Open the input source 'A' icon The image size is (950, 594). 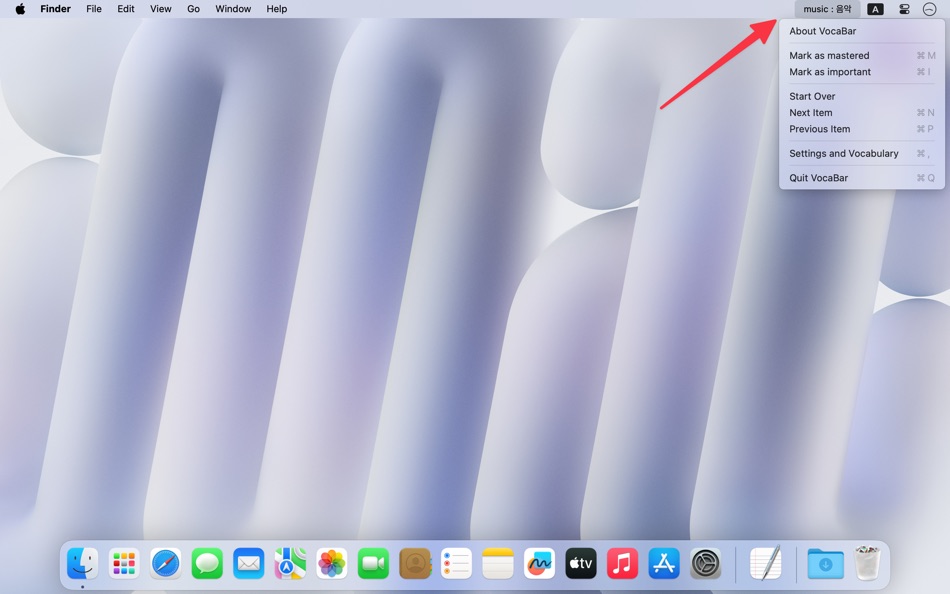pyautogui.click(x=875, y=9)
